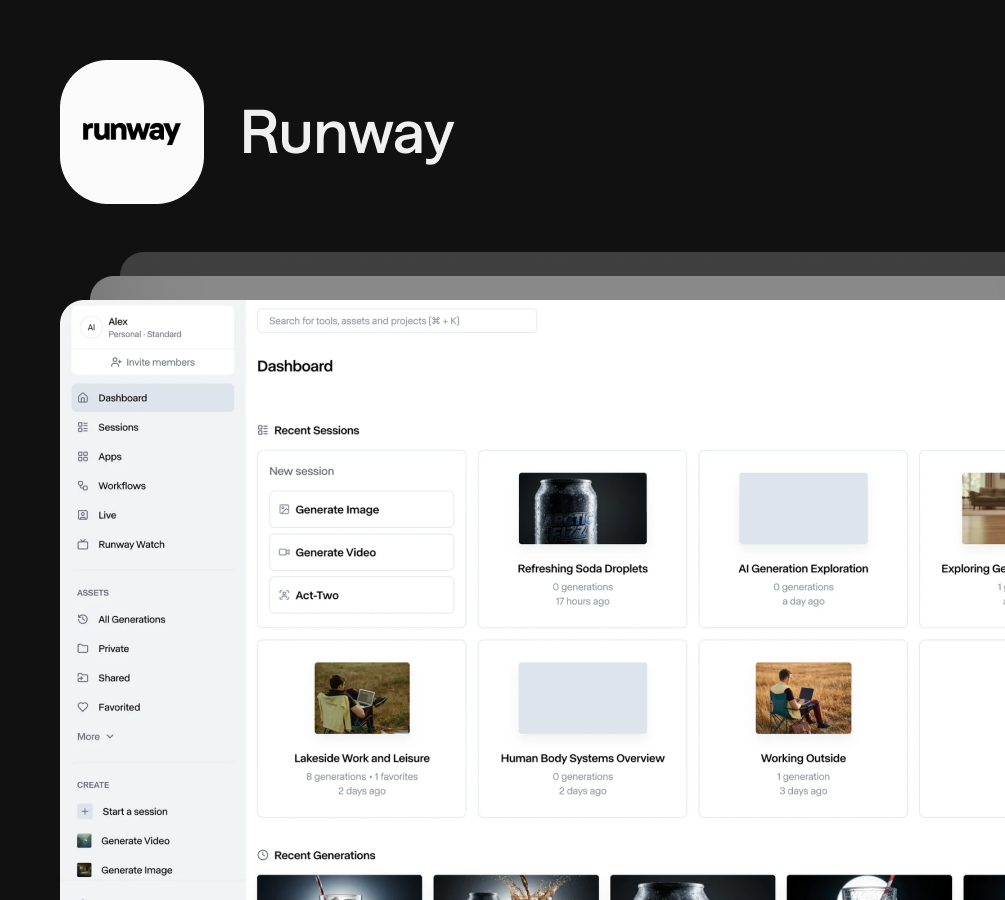Viewport: 1005px width, 900px height.
Task: Click the Apps grid icon
Action: (83, 456)
